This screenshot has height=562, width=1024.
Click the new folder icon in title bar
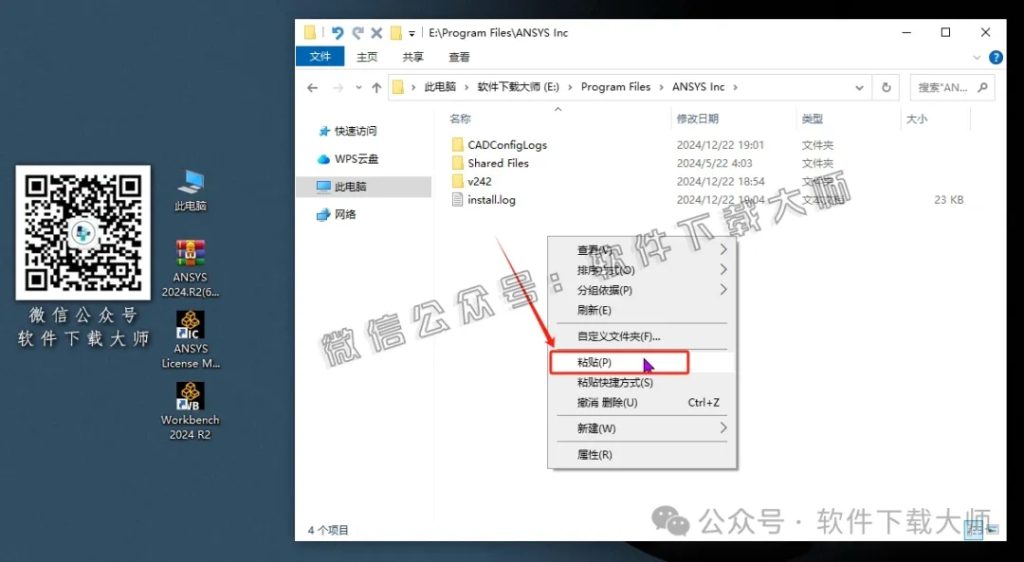point(396,33)
